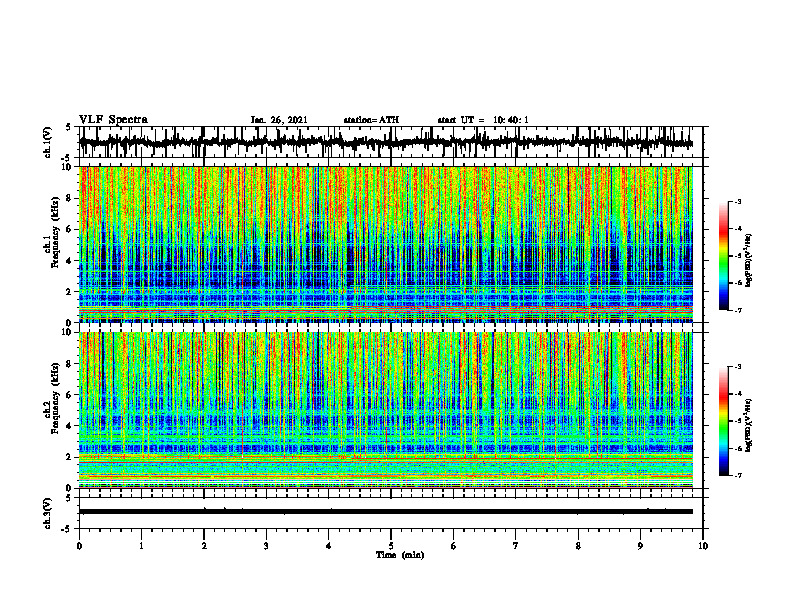This screenshot has height=612, width=792.
Task: Click the ch.3 waveform black band
Action: [x=386, y=512]
